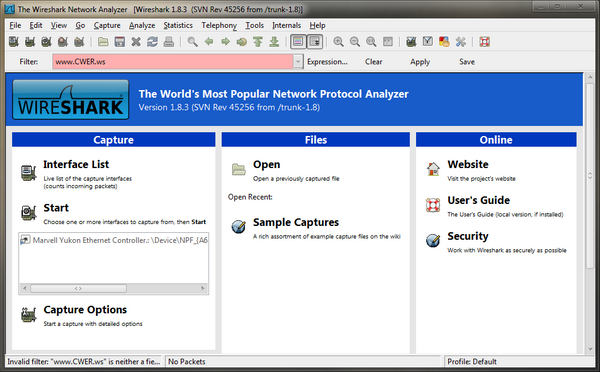Edit display filters from the toolbar
The width and height of the screenshot is (600, 372).
point(428,42)
